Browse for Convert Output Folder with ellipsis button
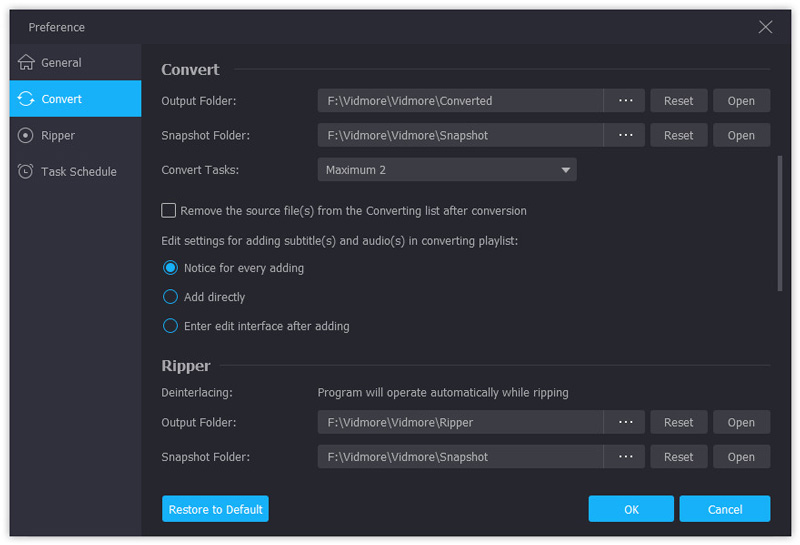 (x=626, y=100)
